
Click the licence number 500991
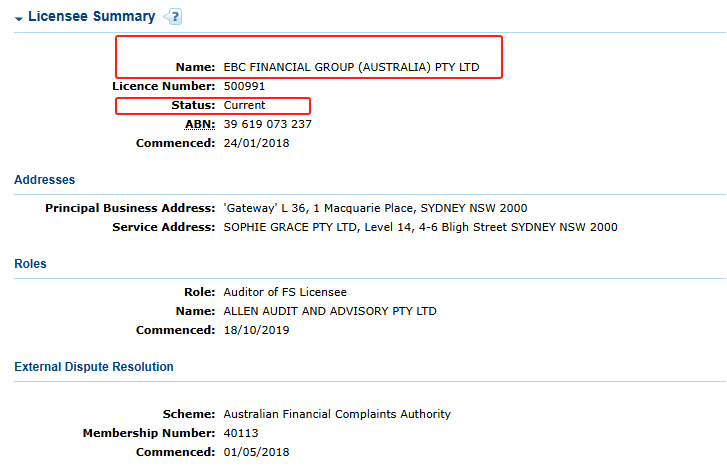click(x=244, y=86)
